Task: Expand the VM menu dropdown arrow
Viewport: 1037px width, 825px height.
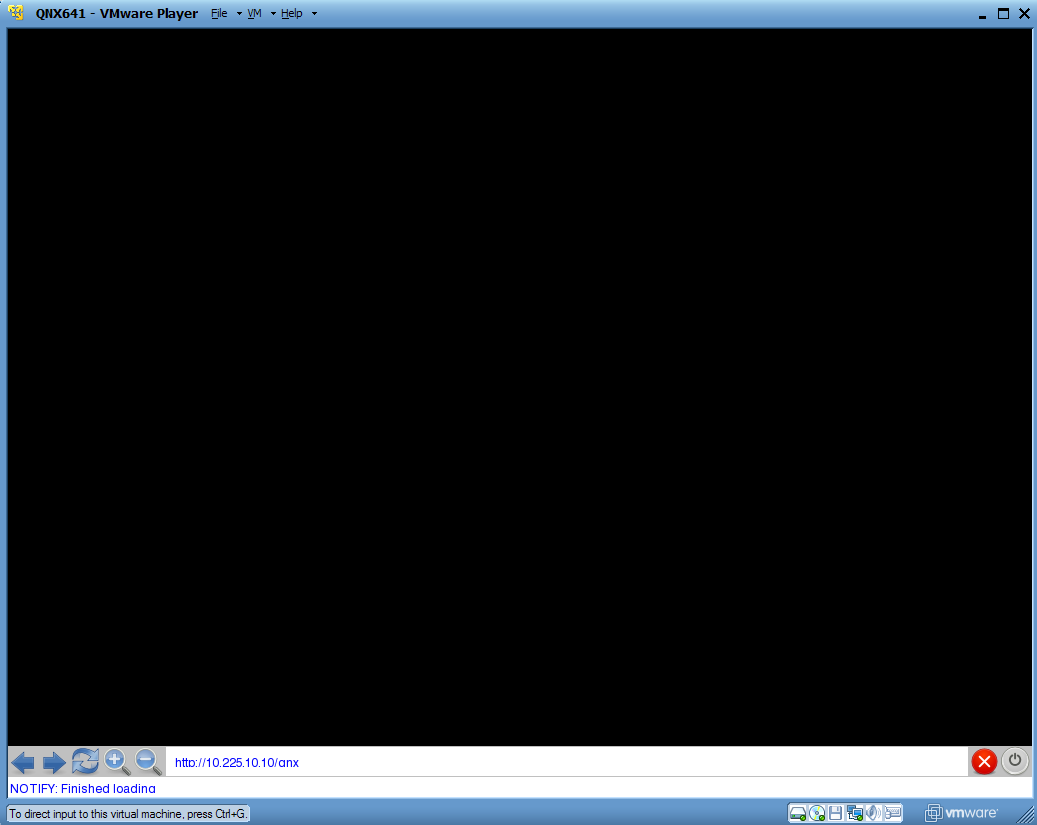Action: pyautogui.click(x=273, y=14)
